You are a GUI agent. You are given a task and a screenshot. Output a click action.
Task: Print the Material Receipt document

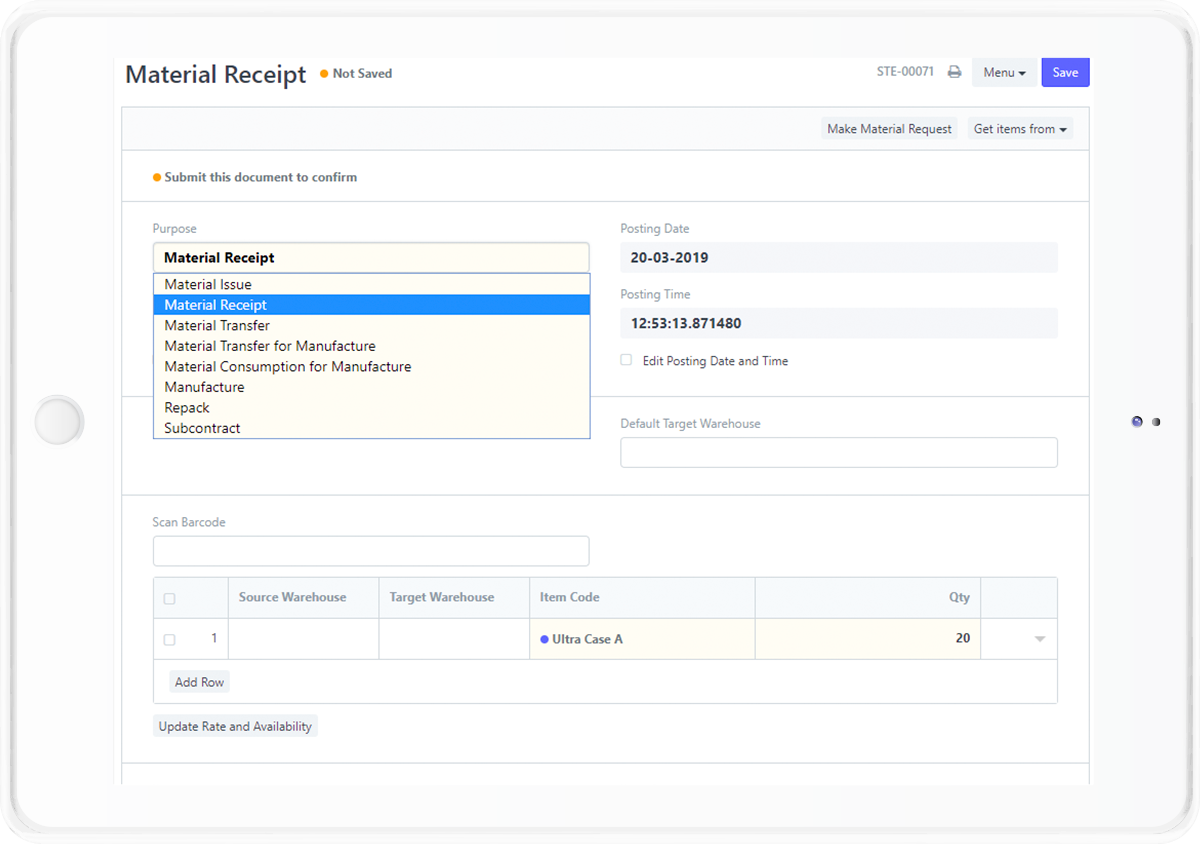click(x=954, y=71)
